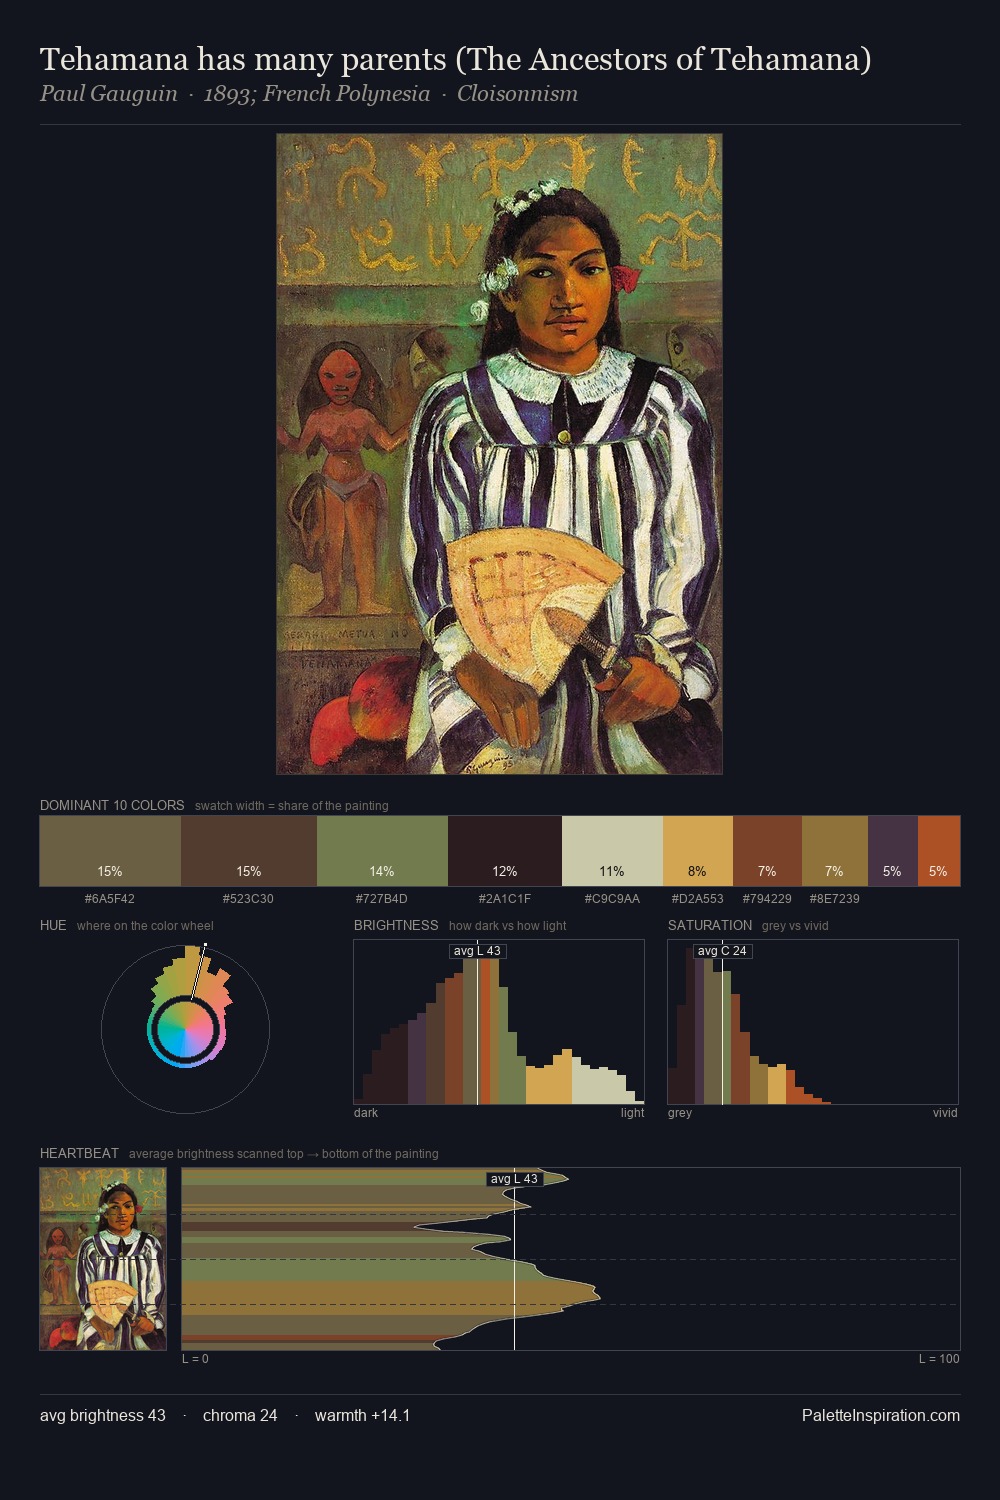
Task: Open the main Tehamana painting image
Action: [499, 454]
